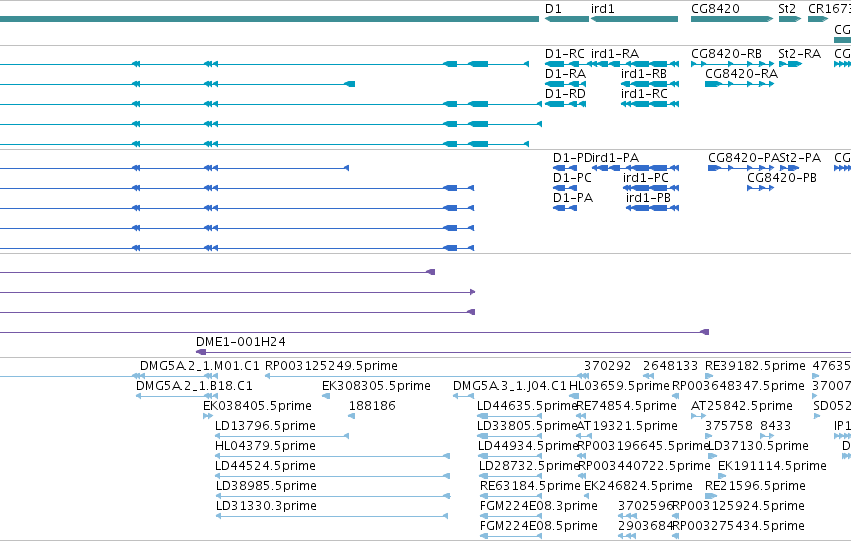The width and height of the screenshot is (851, 541).
Task: Select the EK038405.5prime EST
Action: point(208,416)
